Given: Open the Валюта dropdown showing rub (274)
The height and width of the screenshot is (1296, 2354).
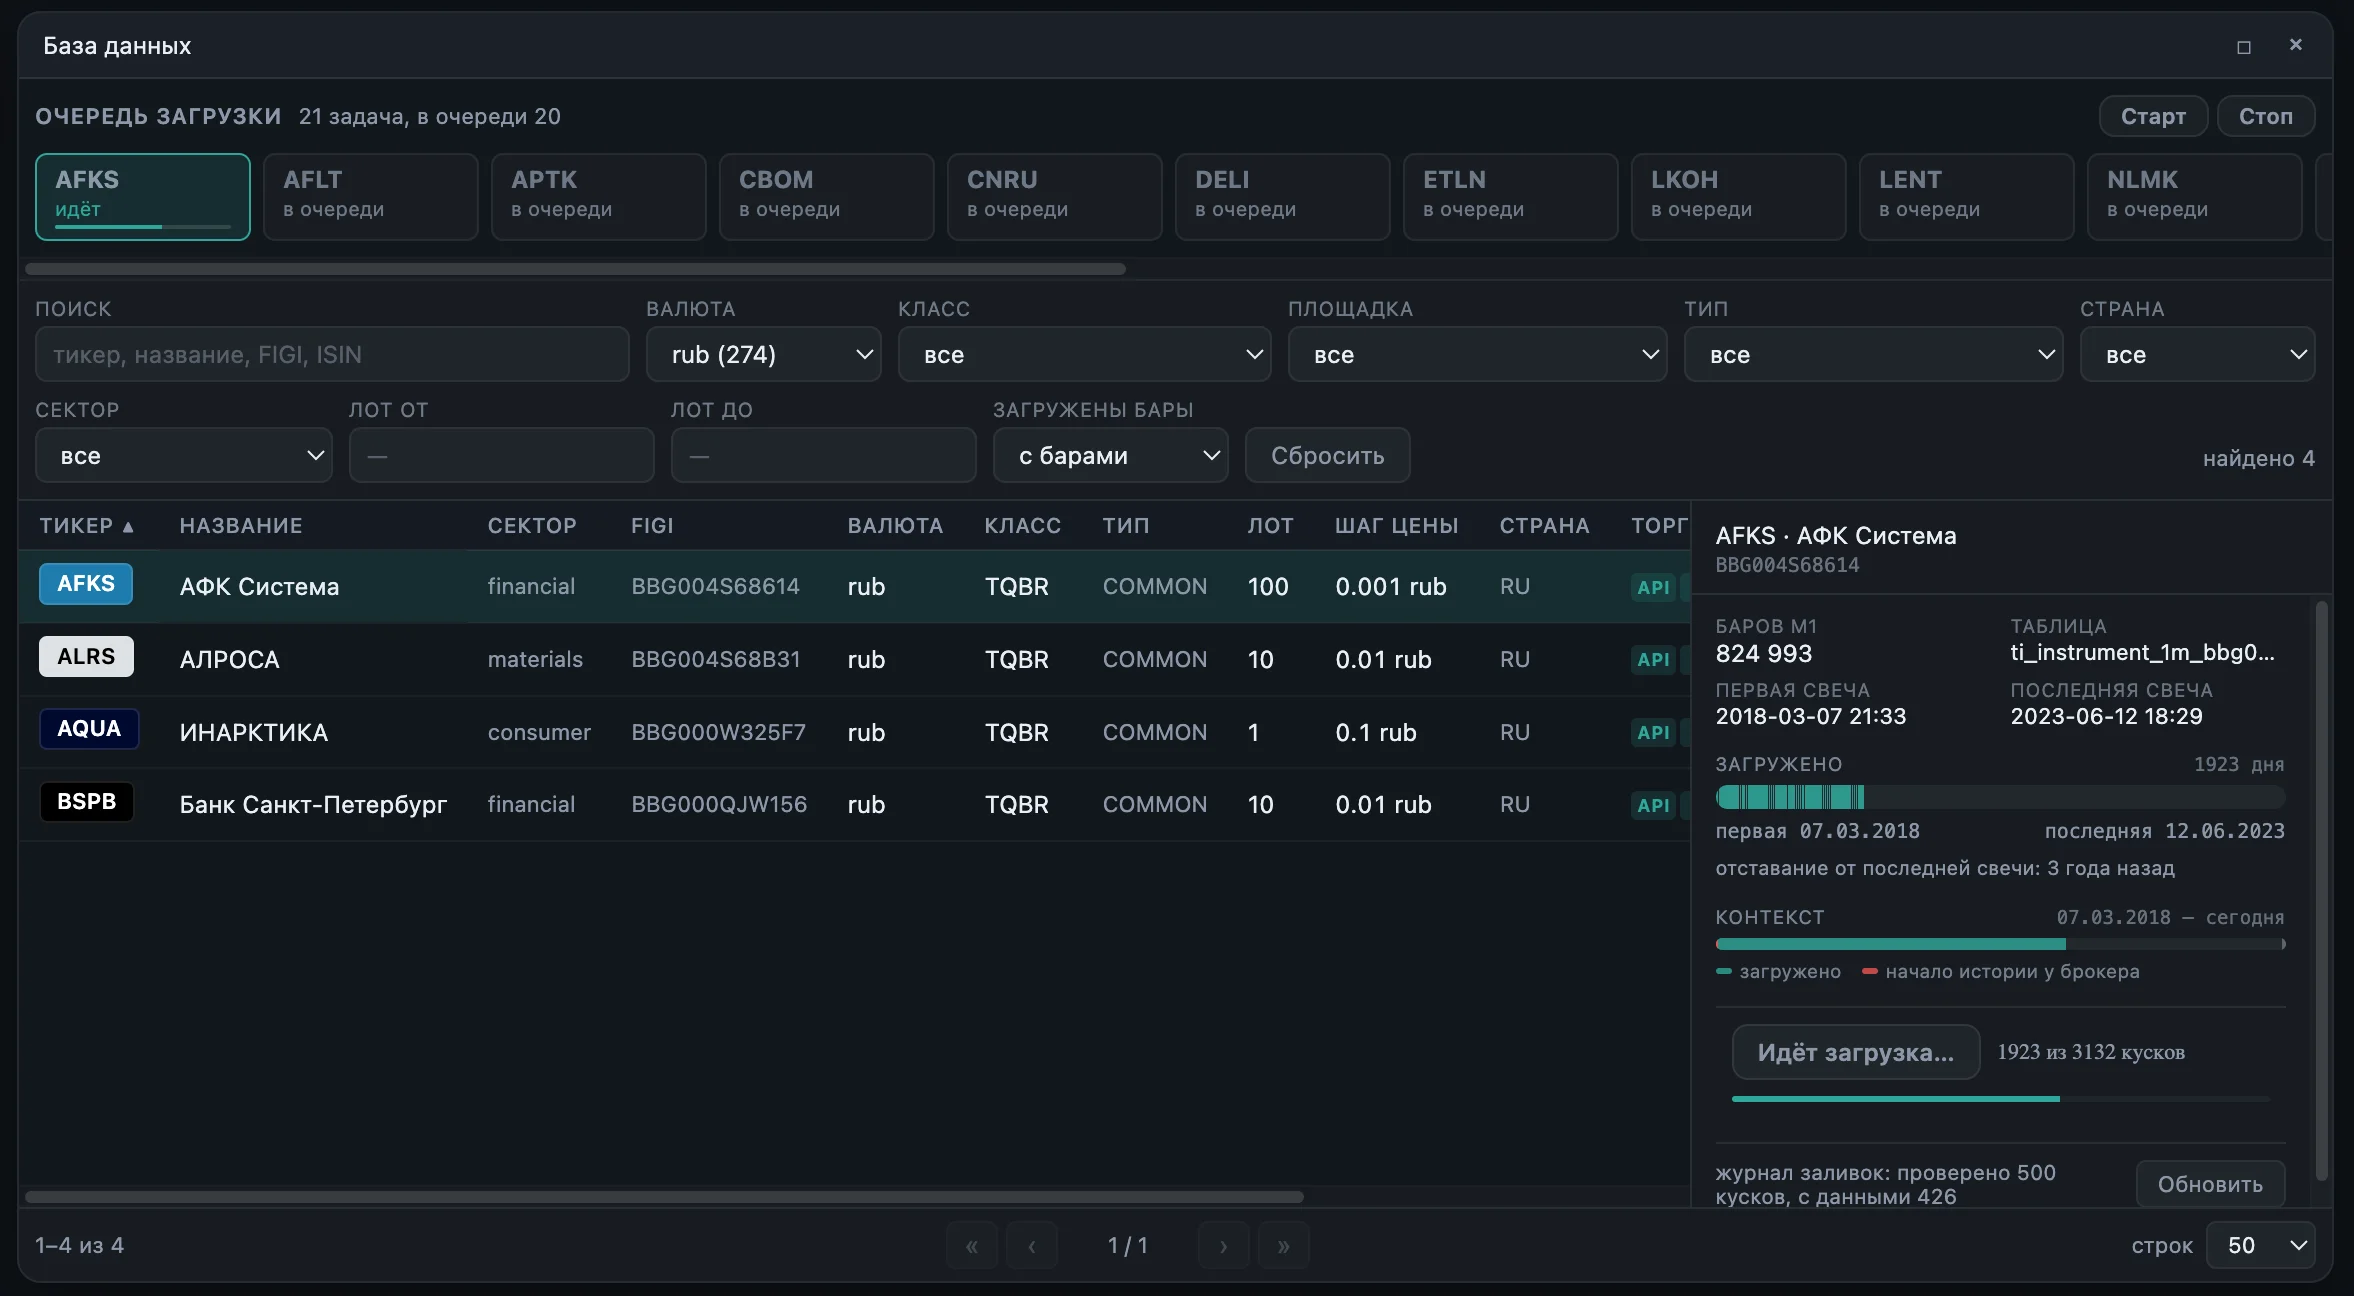Looking at the screenshot, I should (x=764, y=355).
